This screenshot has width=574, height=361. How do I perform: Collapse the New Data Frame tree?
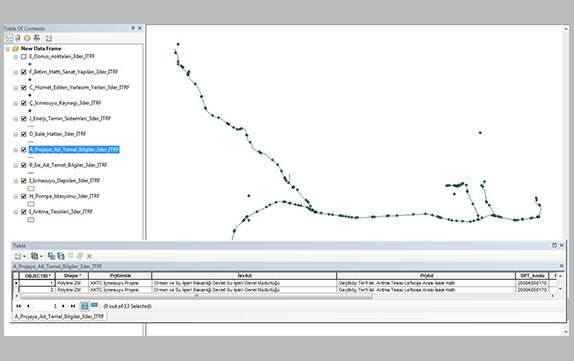pos(8,49)
